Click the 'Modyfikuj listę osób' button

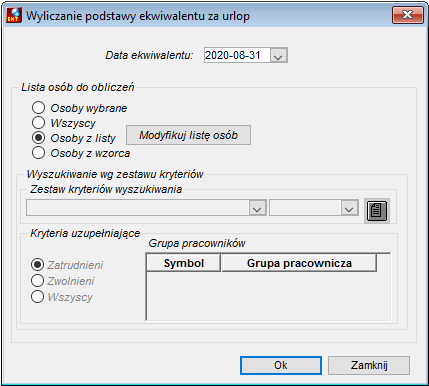(188, 135)
